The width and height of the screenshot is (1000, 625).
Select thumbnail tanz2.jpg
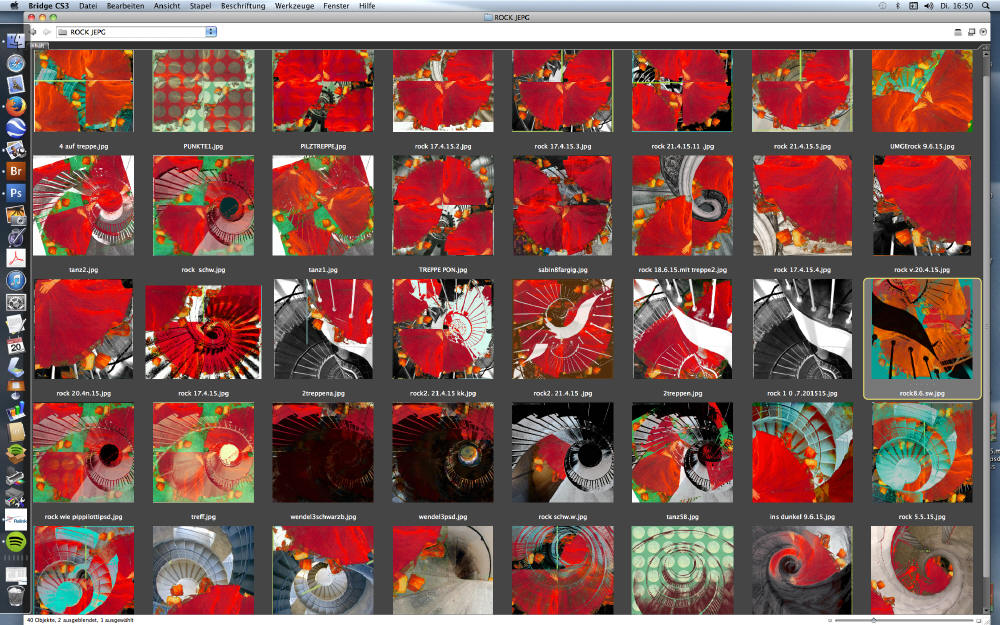(84, 205)
